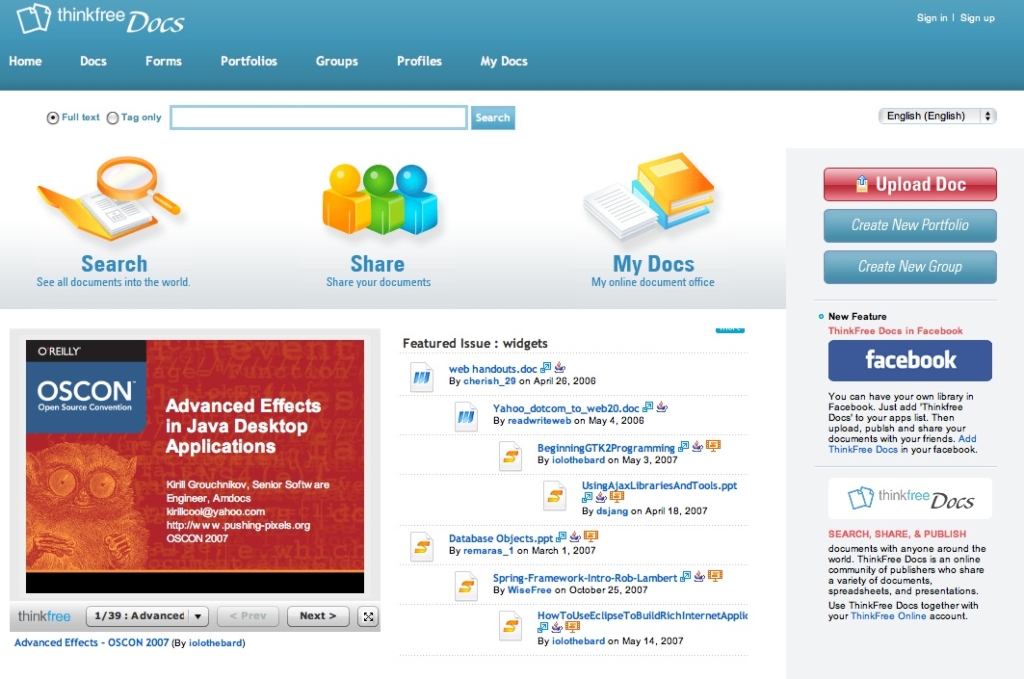Click the thinkfree Docs sidebar banner
Viewport: 1024px width, 679px height.
(x=910, y=499)
